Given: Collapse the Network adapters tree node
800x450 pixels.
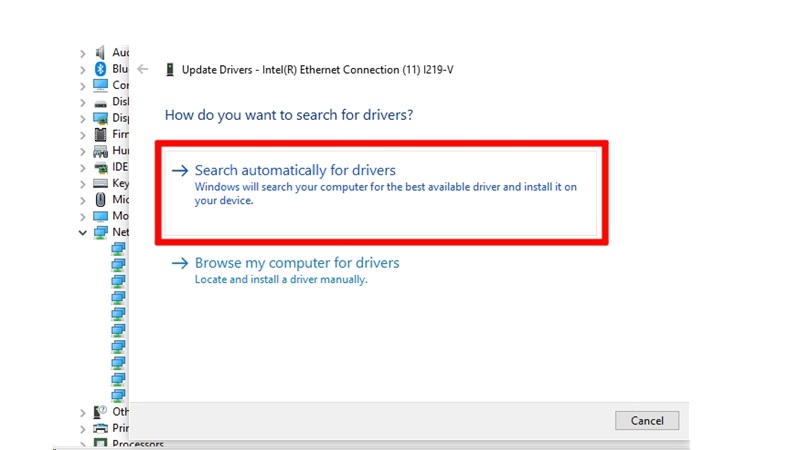Looking at the screenshot, I should click(83, 232).
